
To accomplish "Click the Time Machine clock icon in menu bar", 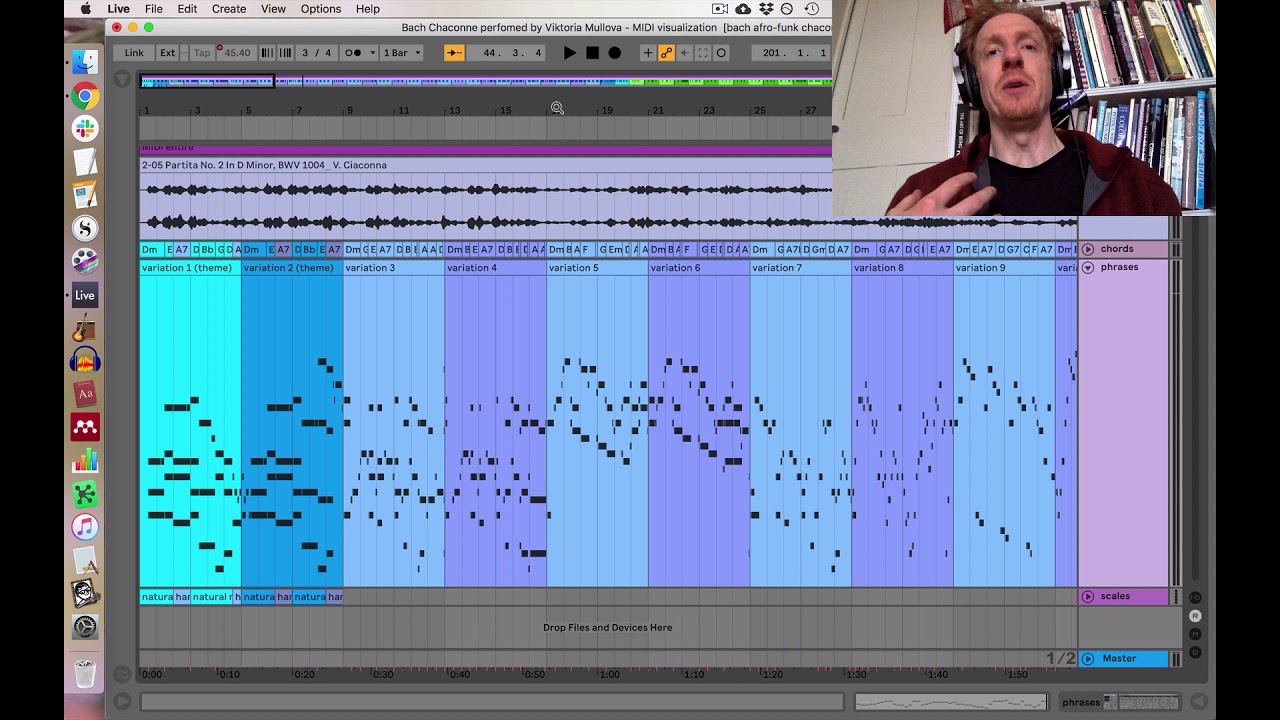I will coord(811,9).
